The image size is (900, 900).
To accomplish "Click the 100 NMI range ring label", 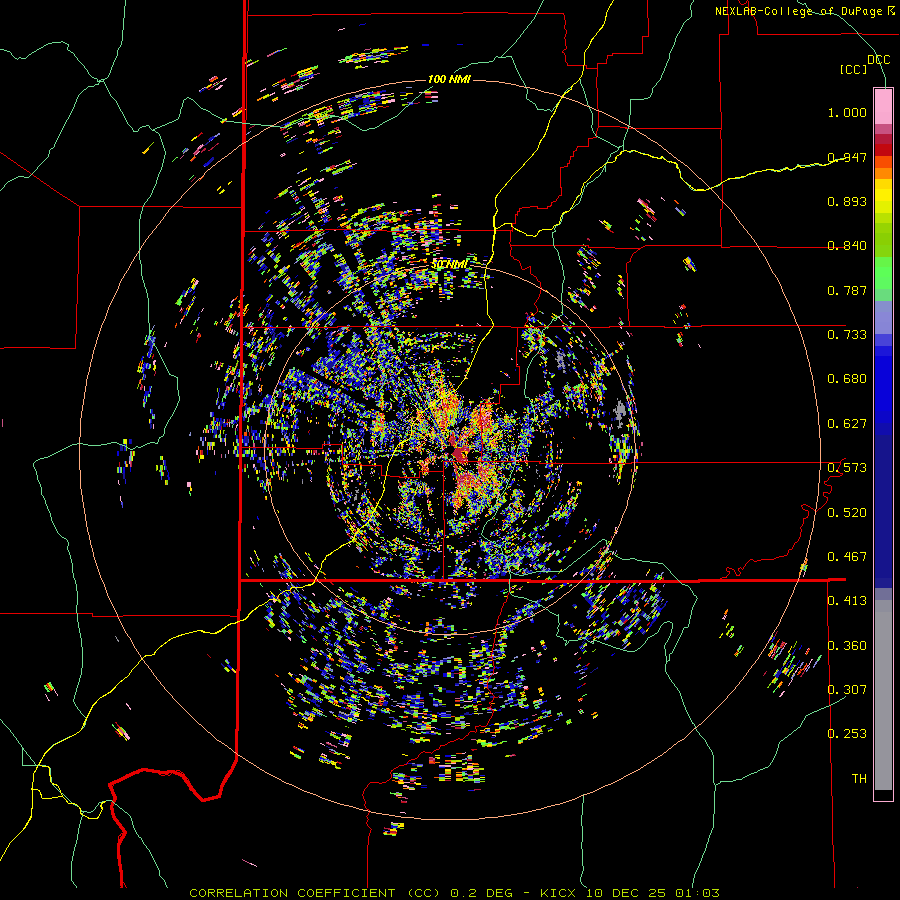I will tap(449, 79).
